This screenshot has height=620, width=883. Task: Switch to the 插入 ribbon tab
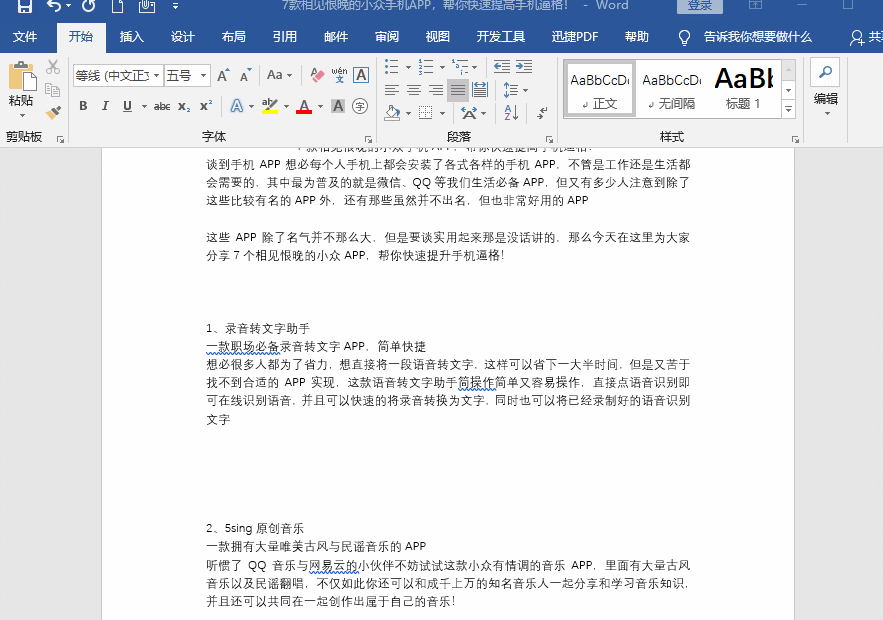(x=133, y=36)
